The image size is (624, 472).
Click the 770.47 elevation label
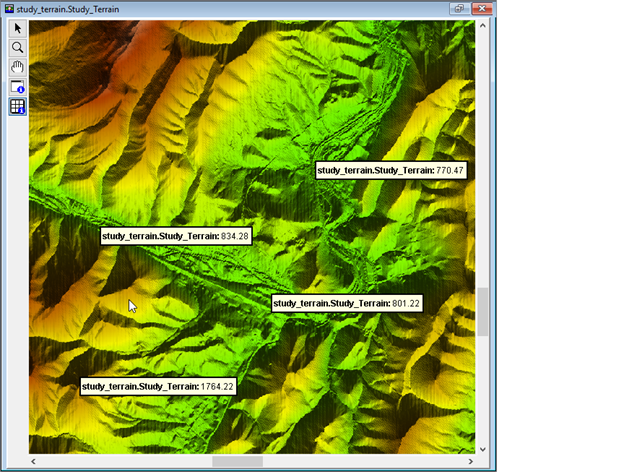point(391,171)
